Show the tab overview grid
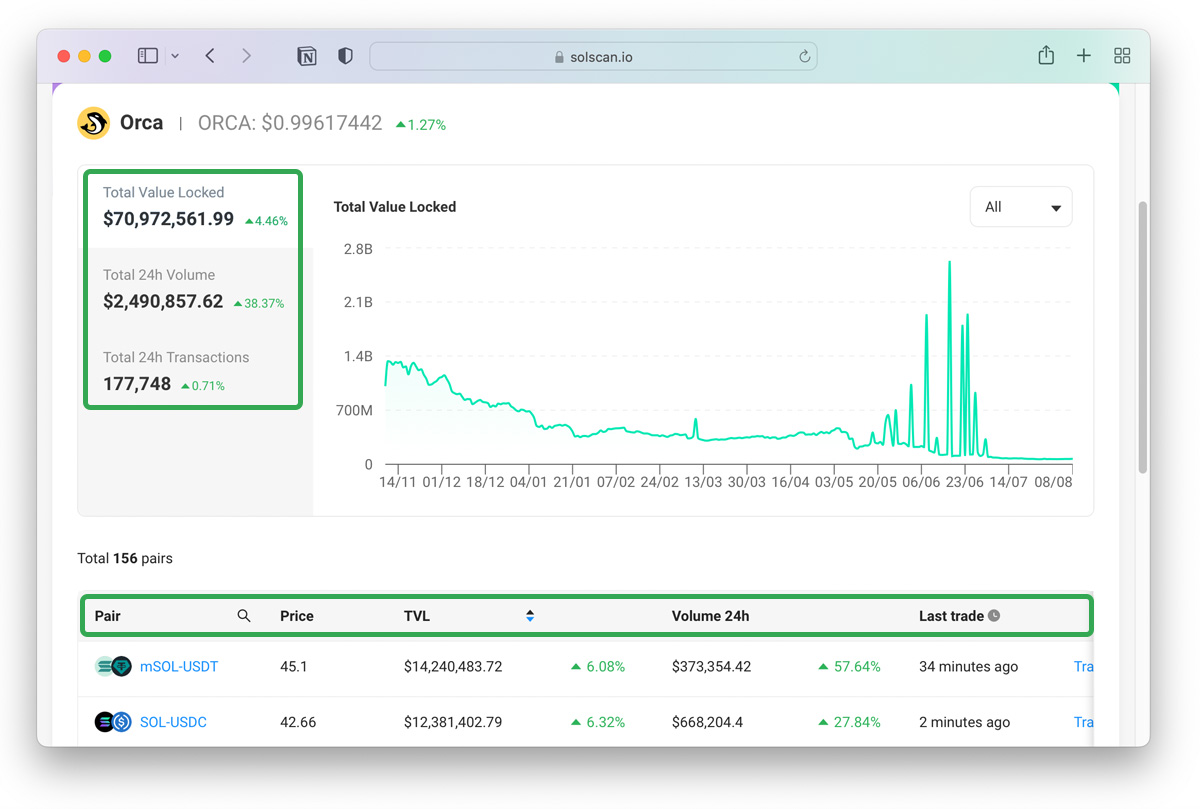Image resolution: width=1200 pixels, height=809 pixels. (1122, 56)
